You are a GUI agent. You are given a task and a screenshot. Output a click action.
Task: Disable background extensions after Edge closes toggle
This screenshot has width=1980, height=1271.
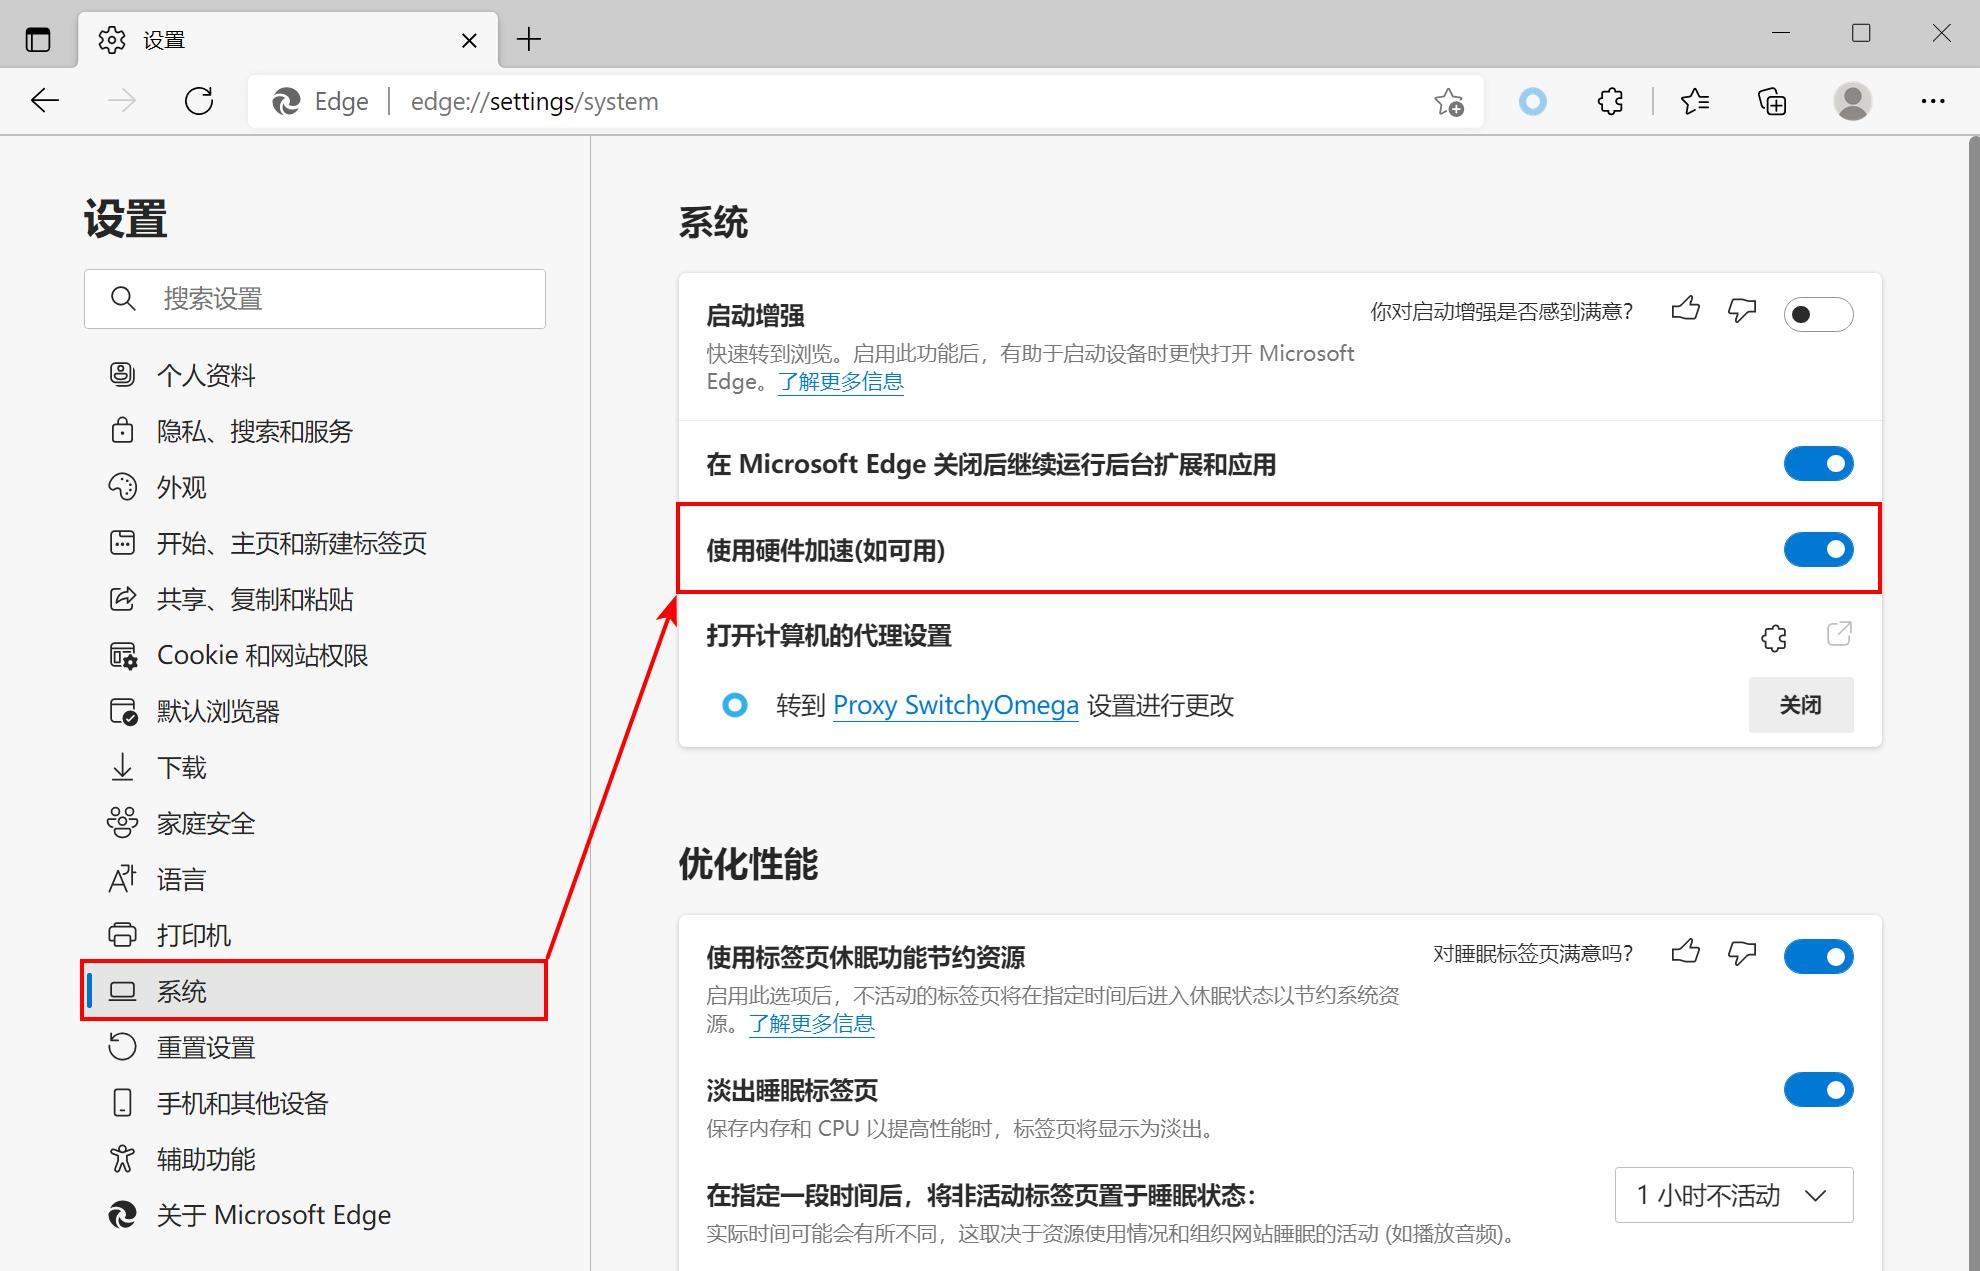(1818, 464)
